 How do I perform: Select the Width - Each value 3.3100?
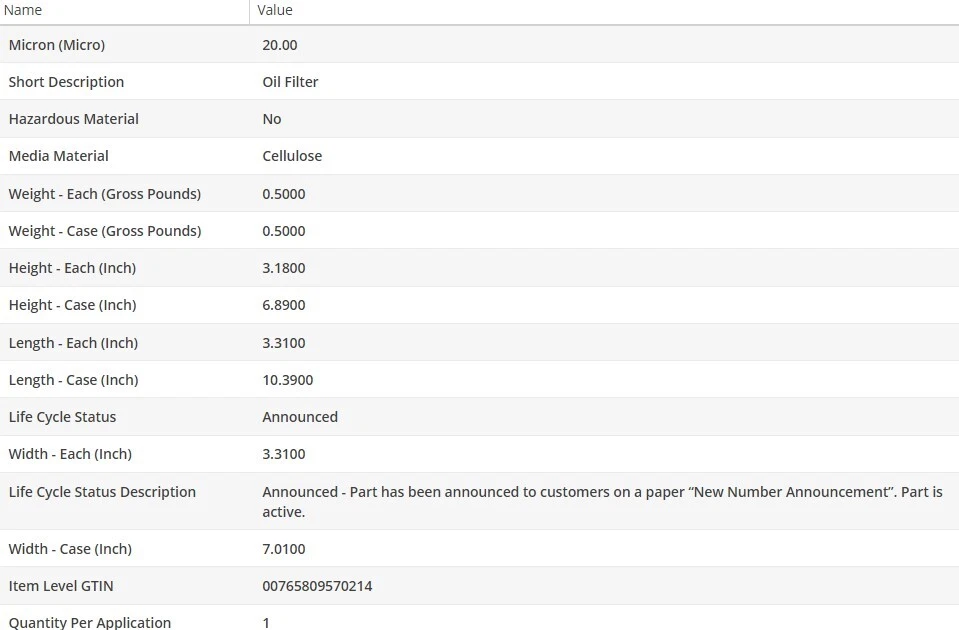(x=284, y=454)
